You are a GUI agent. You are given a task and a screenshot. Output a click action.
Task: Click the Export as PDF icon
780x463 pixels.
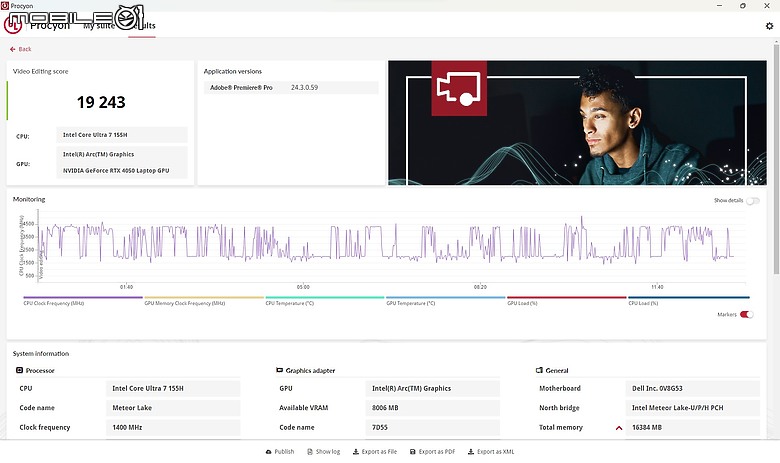pos(412,452)
